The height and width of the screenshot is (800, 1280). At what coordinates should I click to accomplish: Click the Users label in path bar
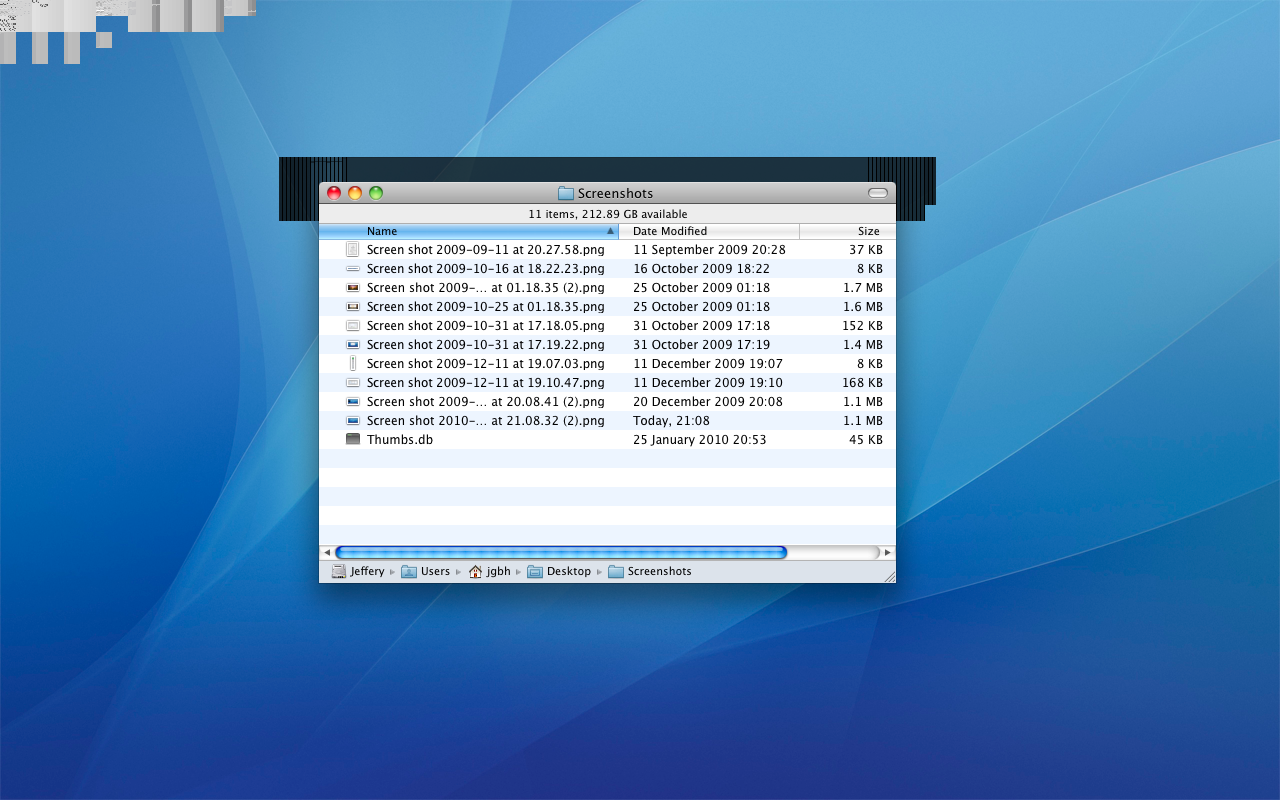pyautogui.click(x=435, y=572)
